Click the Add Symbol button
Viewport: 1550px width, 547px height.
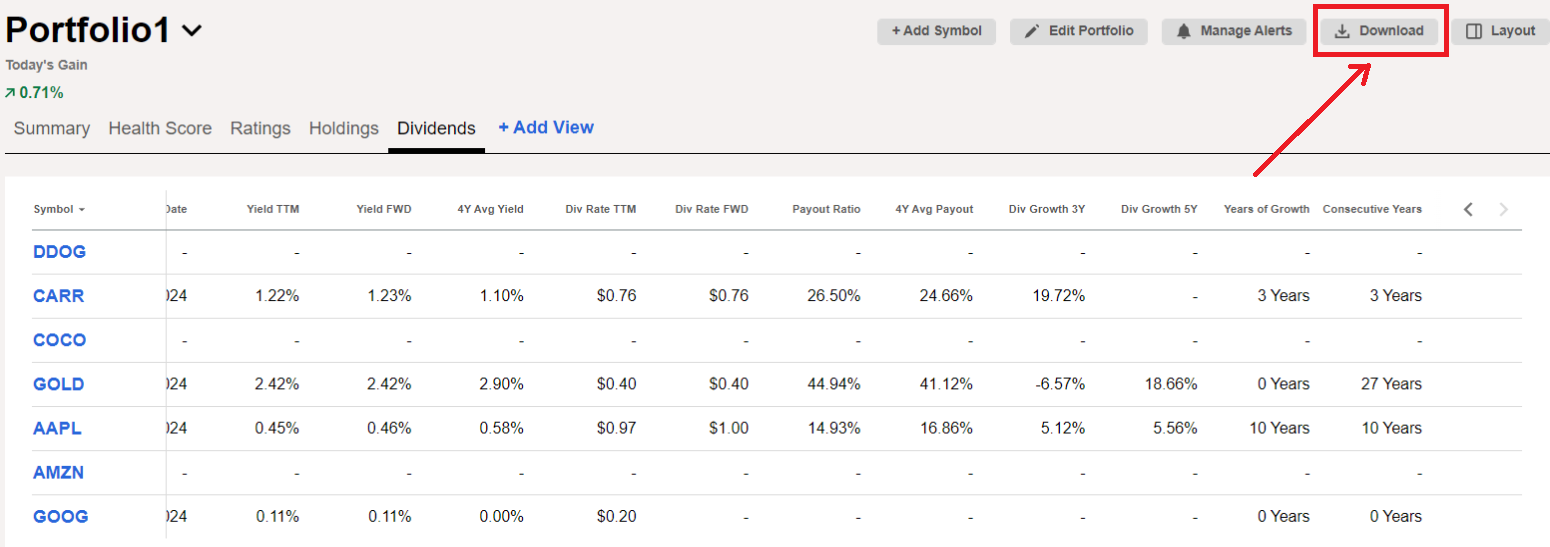click(936, 31)
